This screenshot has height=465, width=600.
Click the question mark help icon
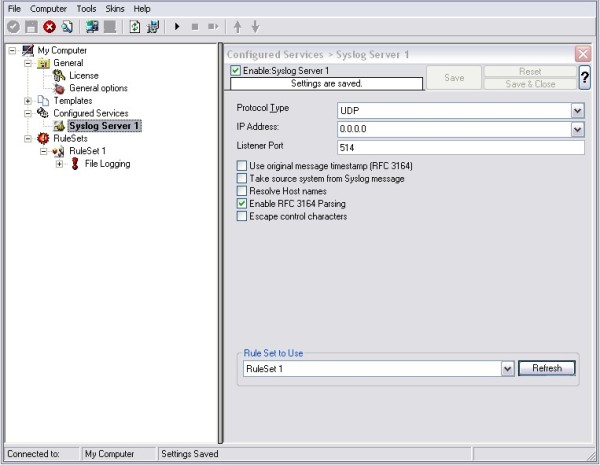(584, 79)
